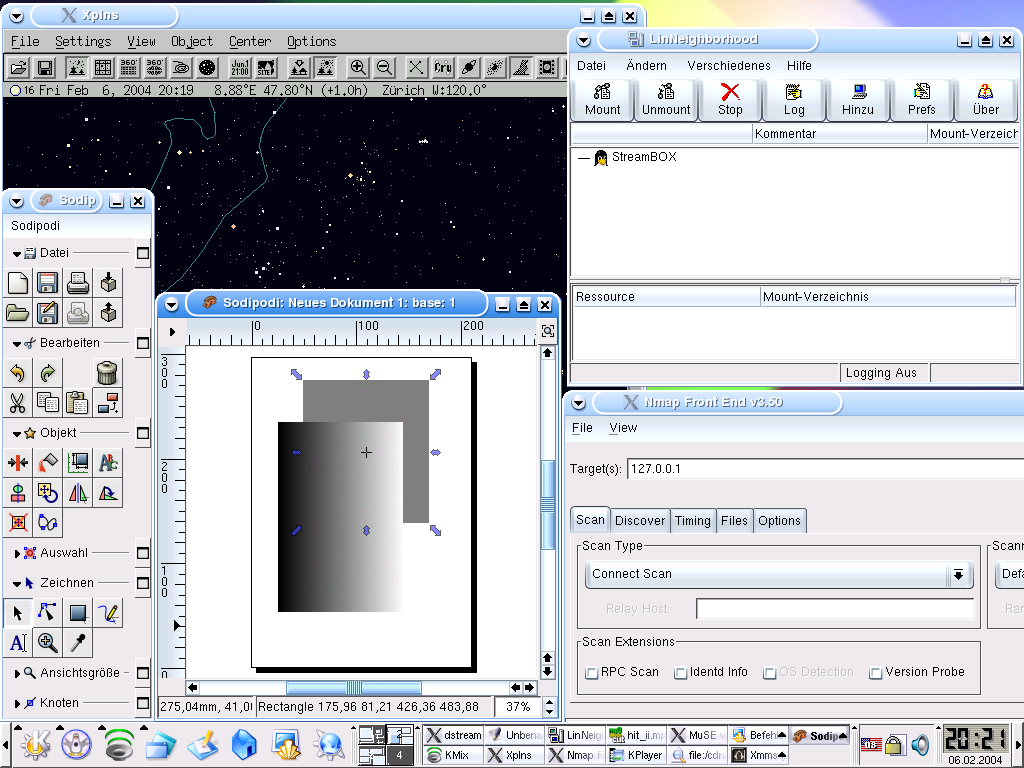Select the rectangle tool in Zeichnen

coord(78,613)
